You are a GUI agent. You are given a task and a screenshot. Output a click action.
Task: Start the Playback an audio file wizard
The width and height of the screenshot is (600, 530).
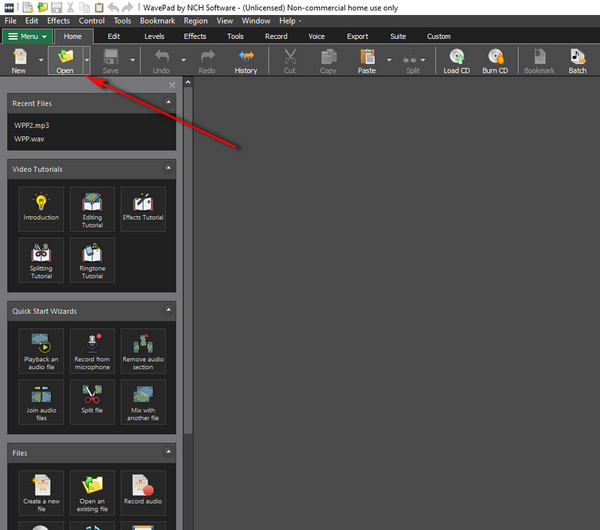[x=41, y=351]
